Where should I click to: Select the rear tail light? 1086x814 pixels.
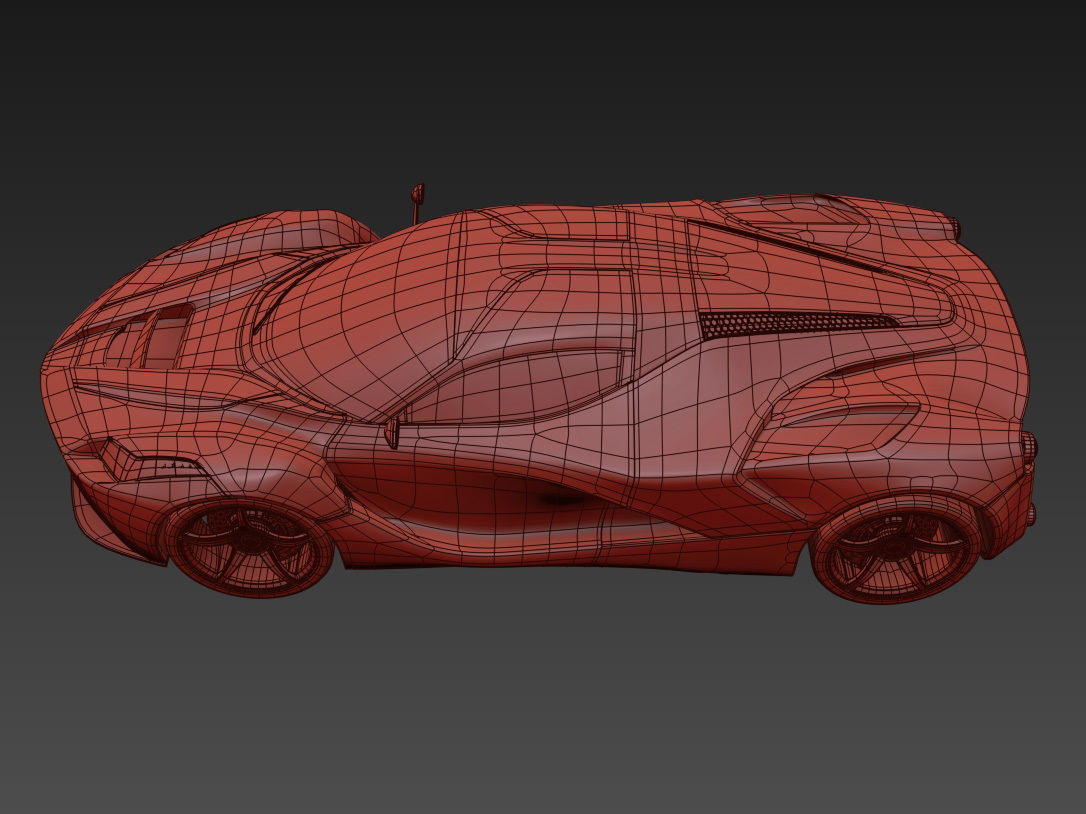(x=1029, y=449)
